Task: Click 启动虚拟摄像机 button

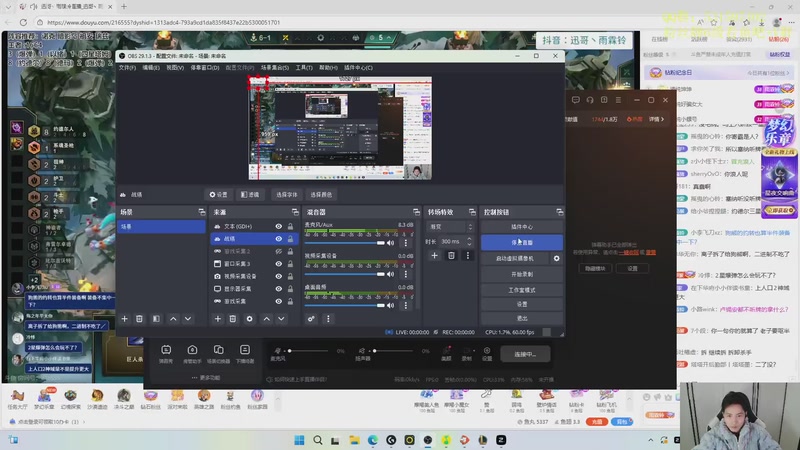Action: click(515, 259)
